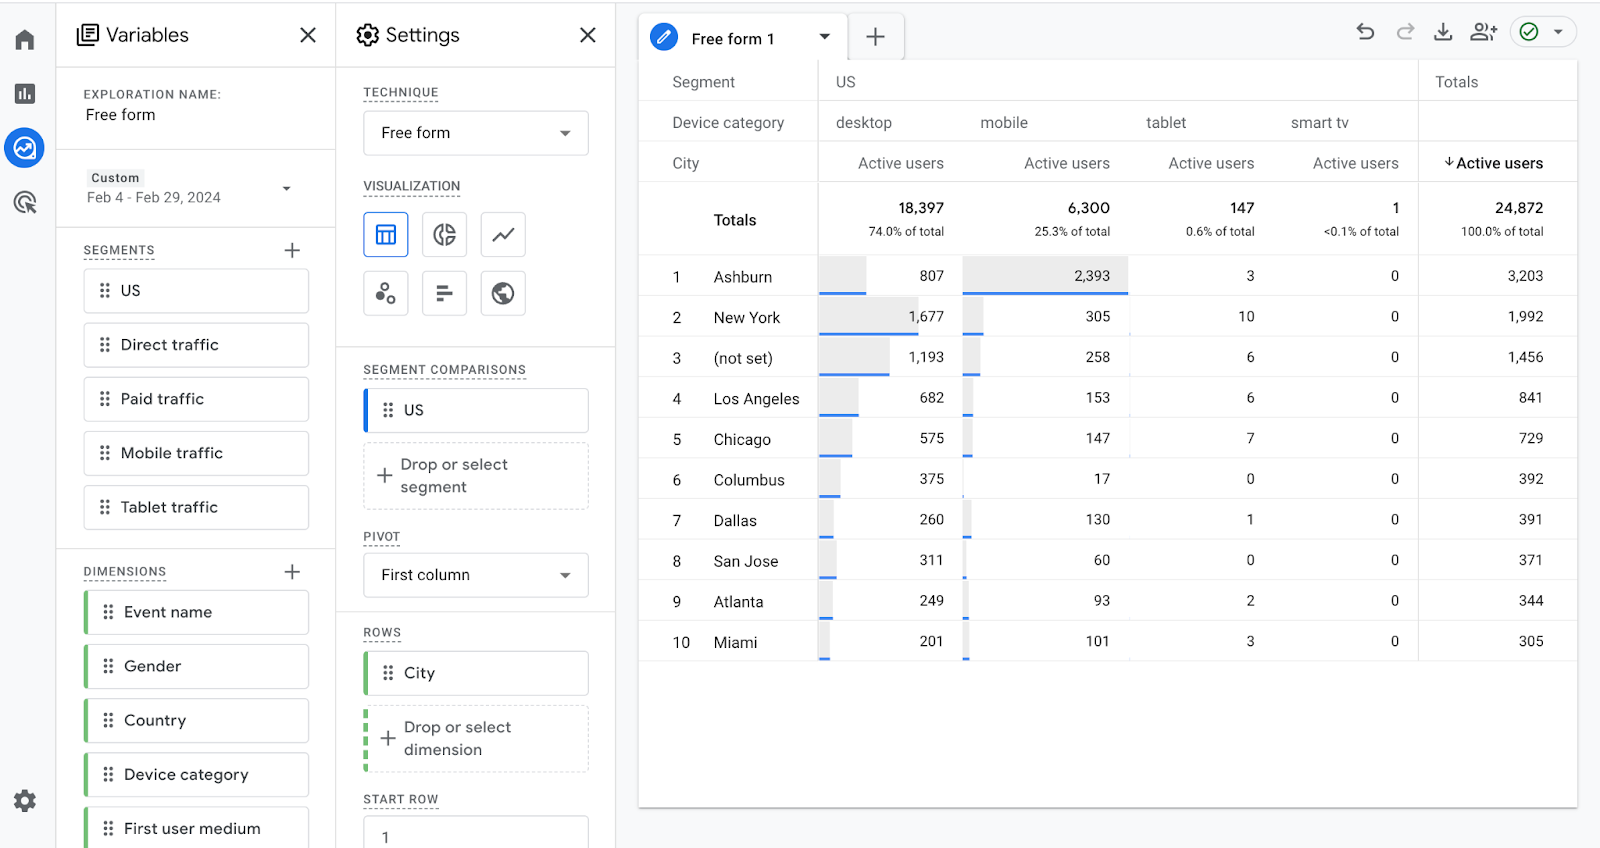
Task: Select the geo map visualization
Action: tap(503, 293)
